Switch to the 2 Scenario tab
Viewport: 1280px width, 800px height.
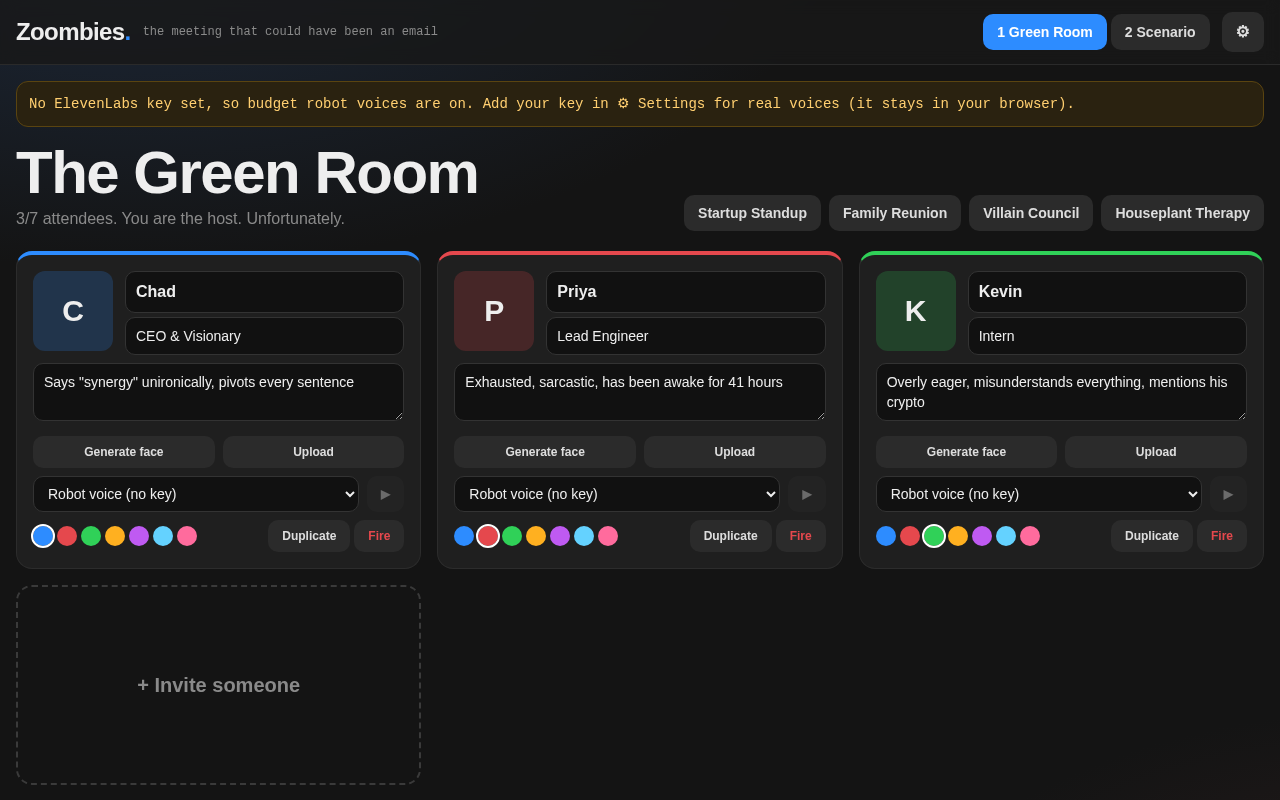[1160, 32]
